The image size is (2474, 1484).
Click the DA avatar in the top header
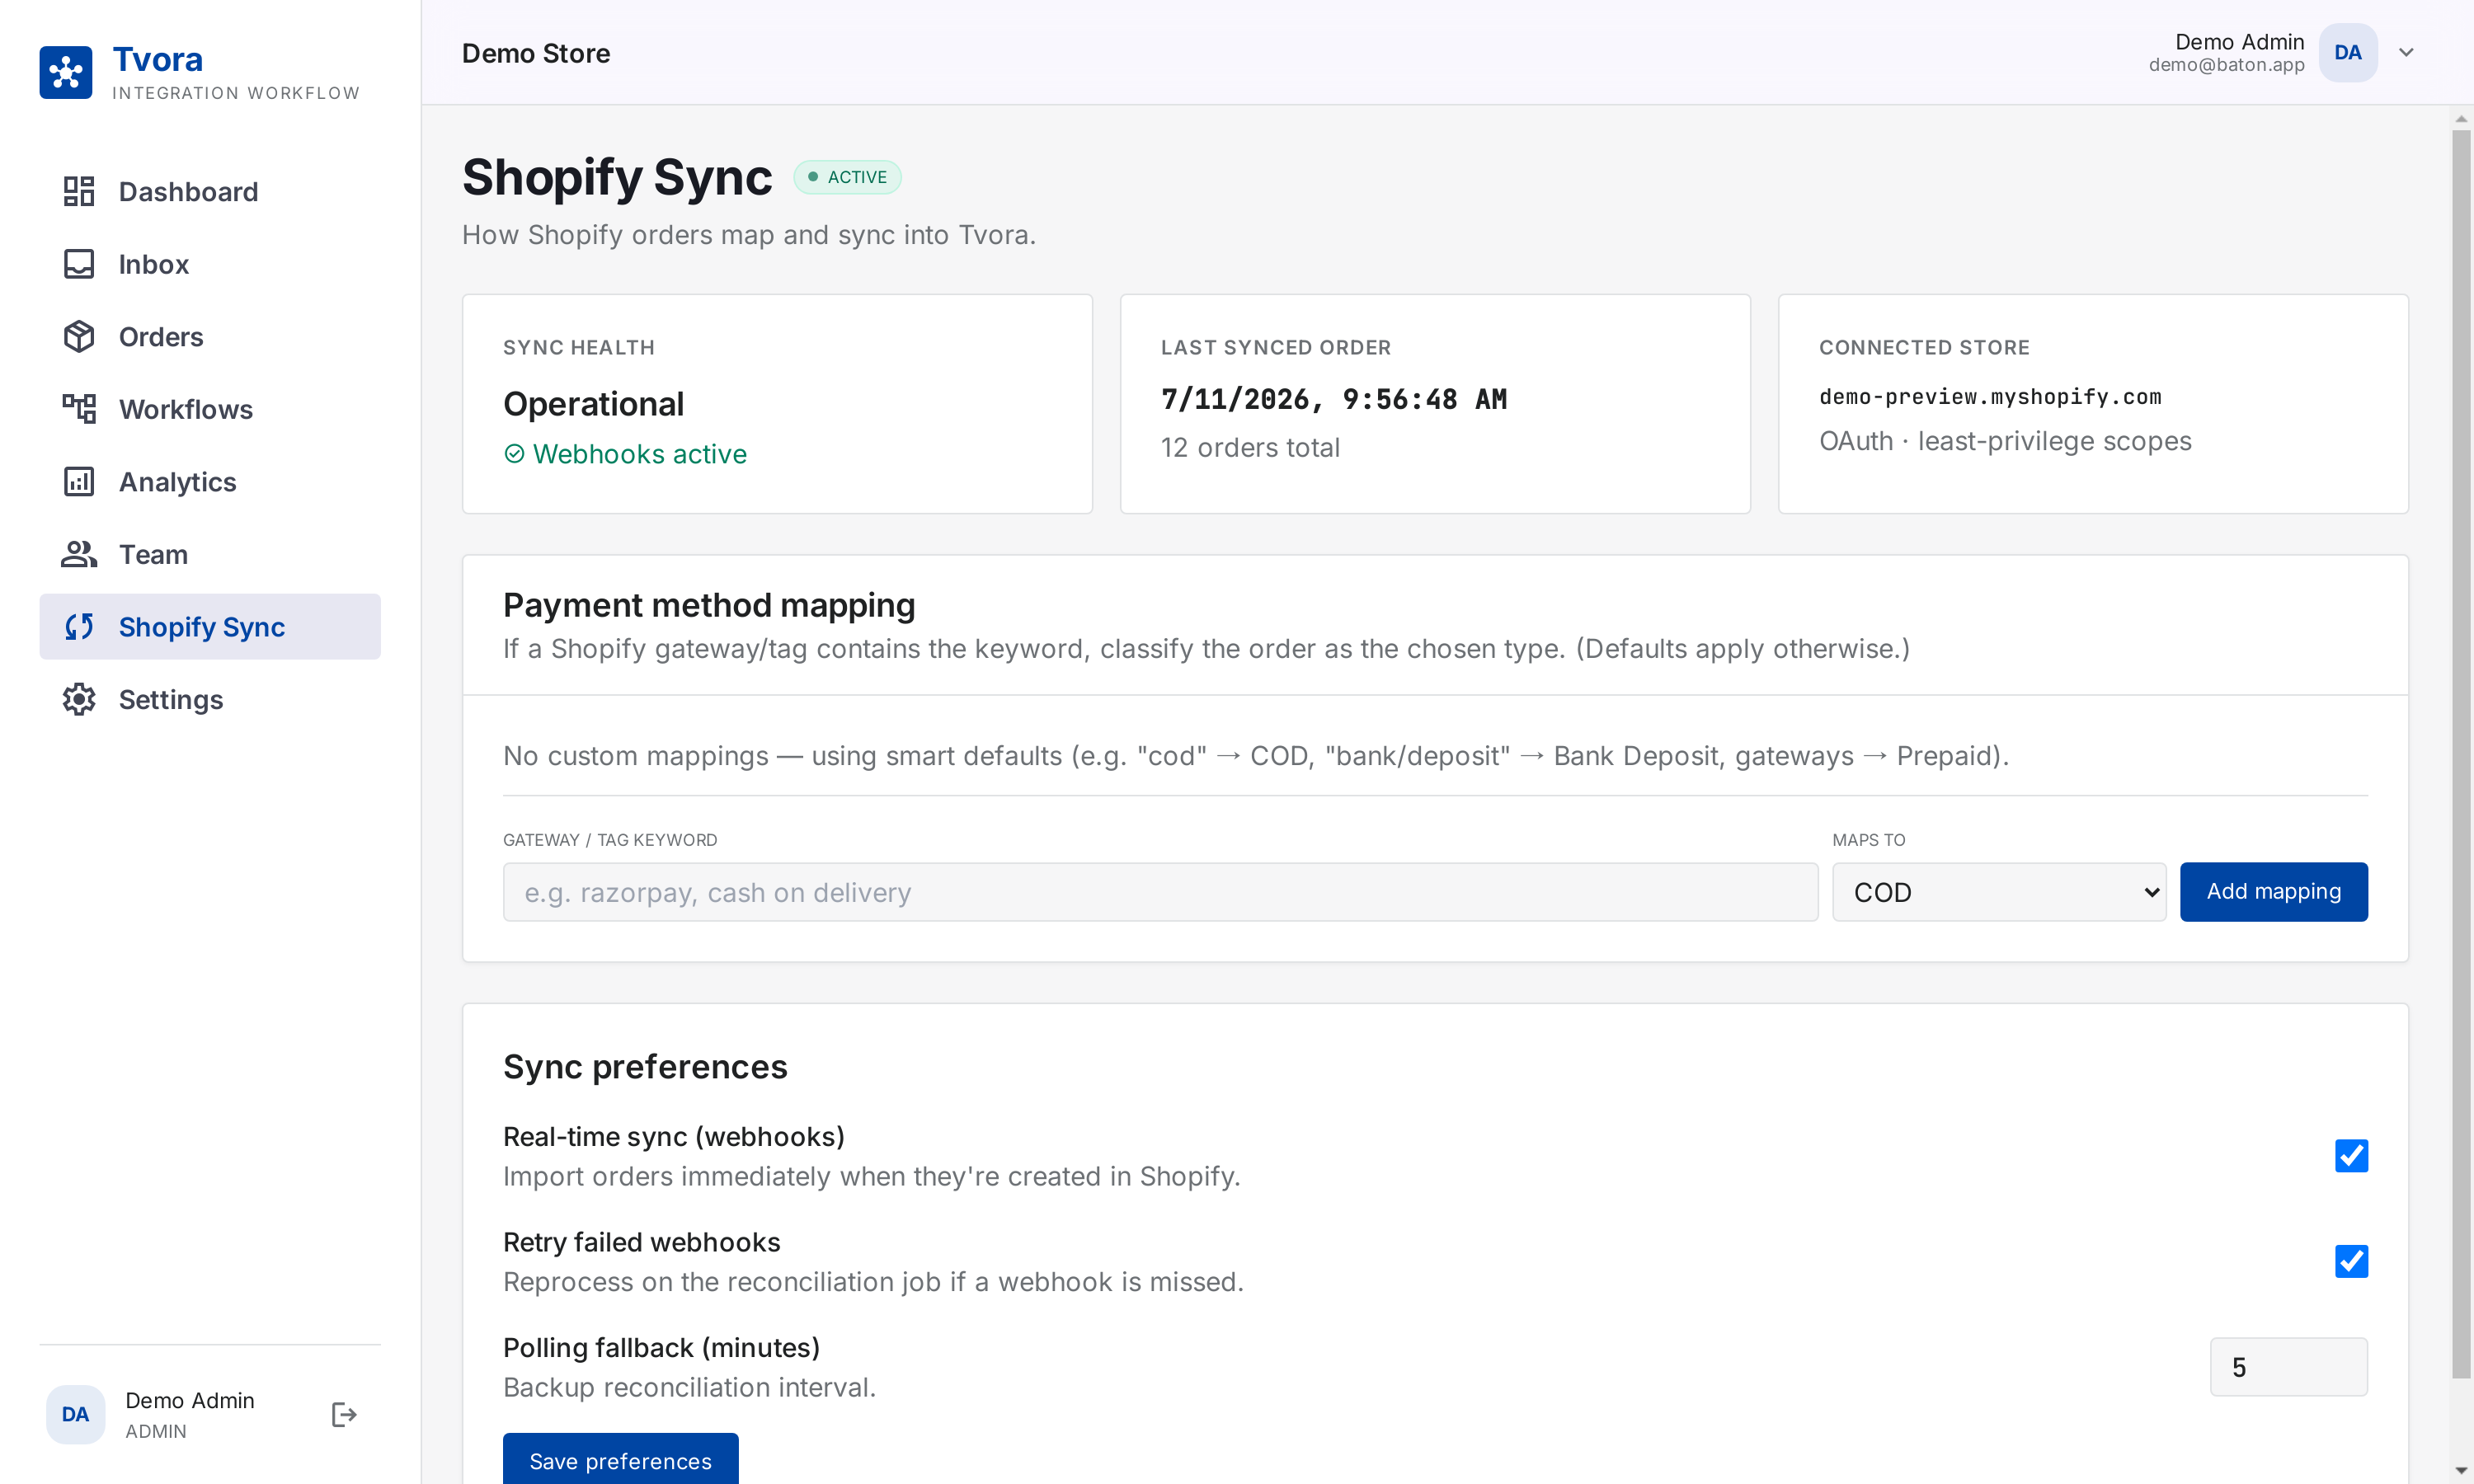2348,53
